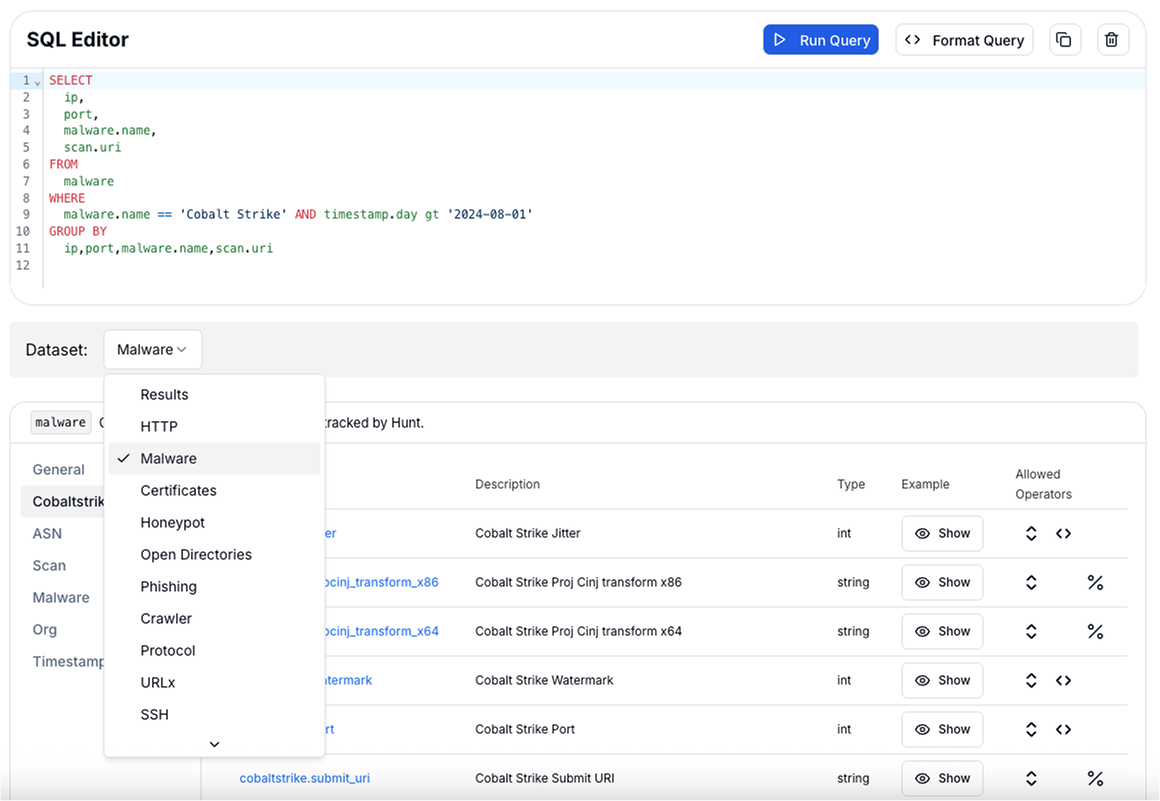1160x801 pixels.
Task: Show example for Cobalt Strike Watermark
Action: [x=942, y=680]
